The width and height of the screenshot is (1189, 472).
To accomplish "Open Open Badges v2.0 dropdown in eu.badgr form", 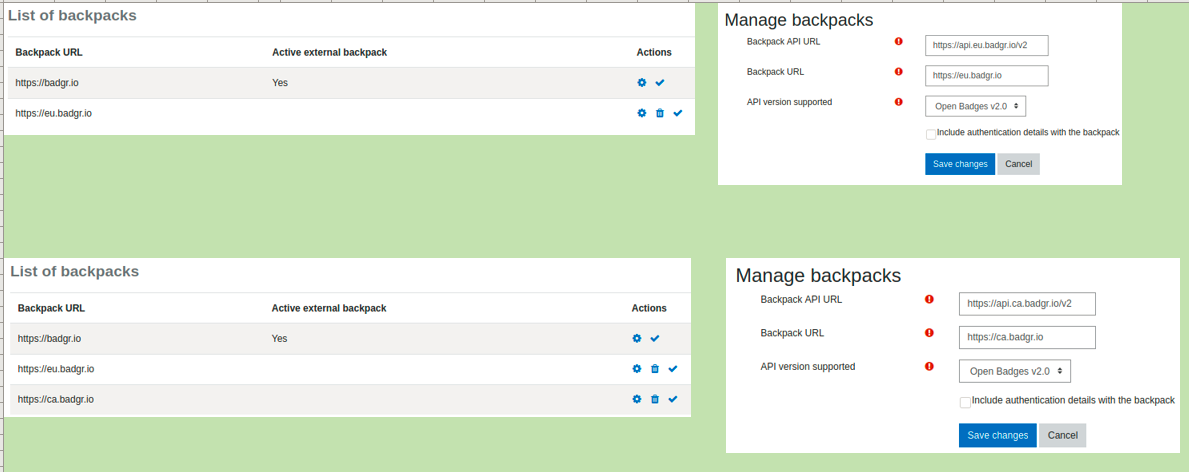I will tap(975, 105).
